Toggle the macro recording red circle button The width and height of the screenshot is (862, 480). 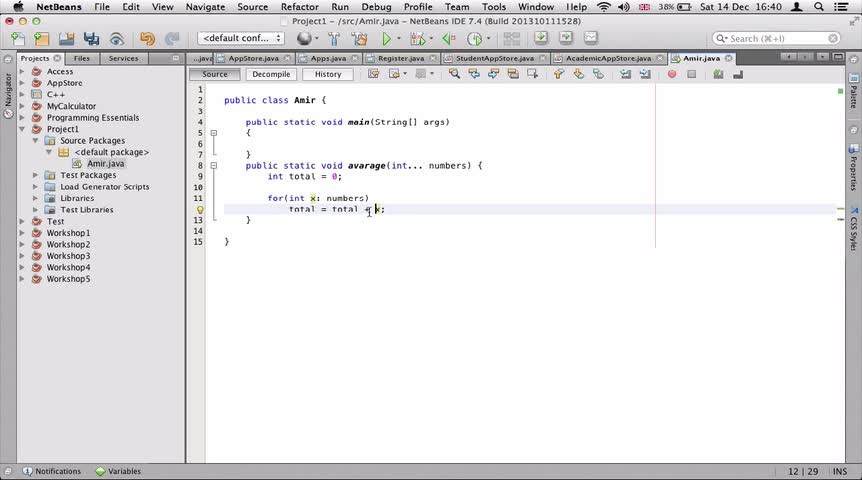[672, 74]
